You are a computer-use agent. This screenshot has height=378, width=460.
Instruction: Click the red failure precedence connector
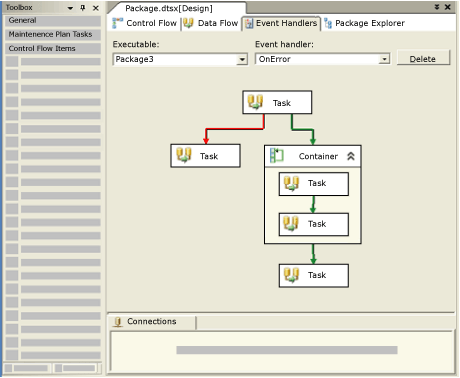(x=235, y=129)
